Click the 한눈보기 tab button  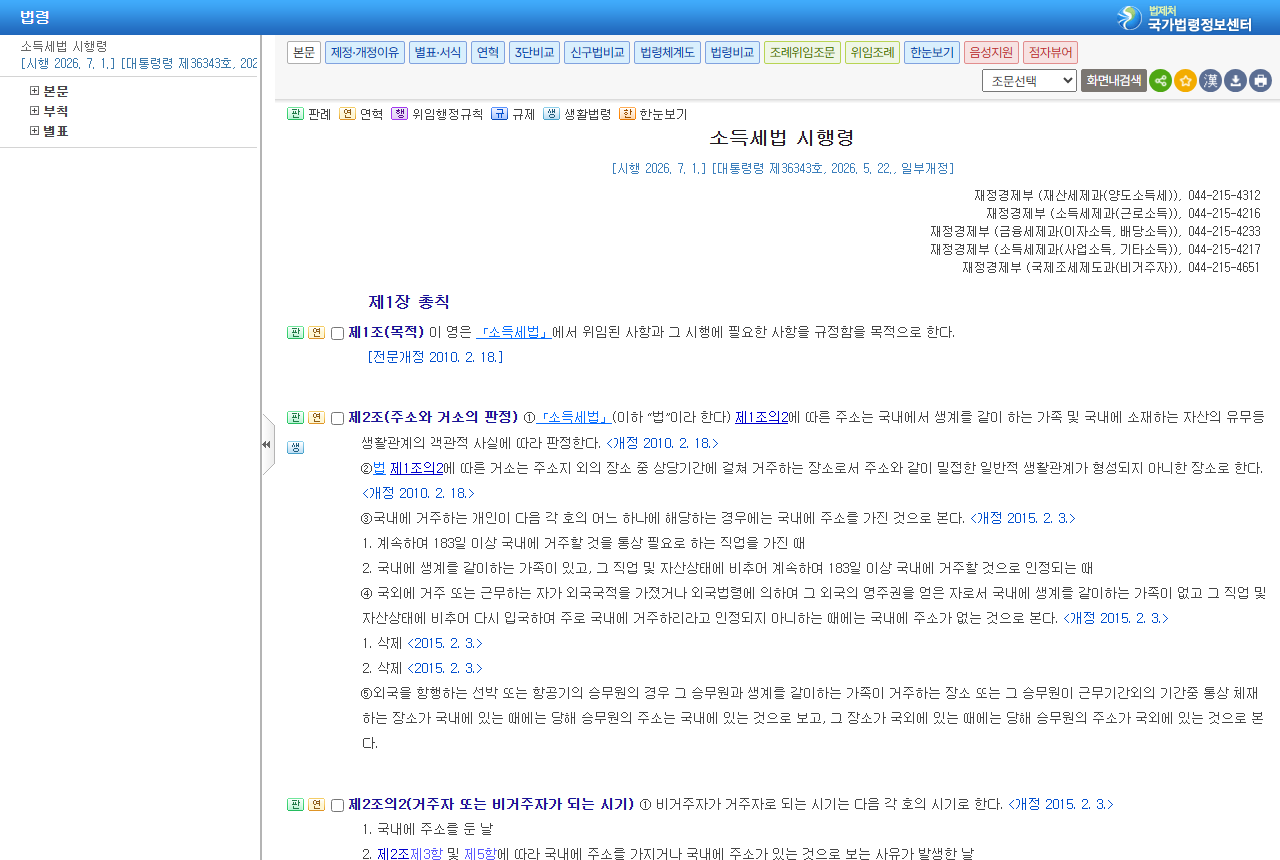(x=932, y=53)
